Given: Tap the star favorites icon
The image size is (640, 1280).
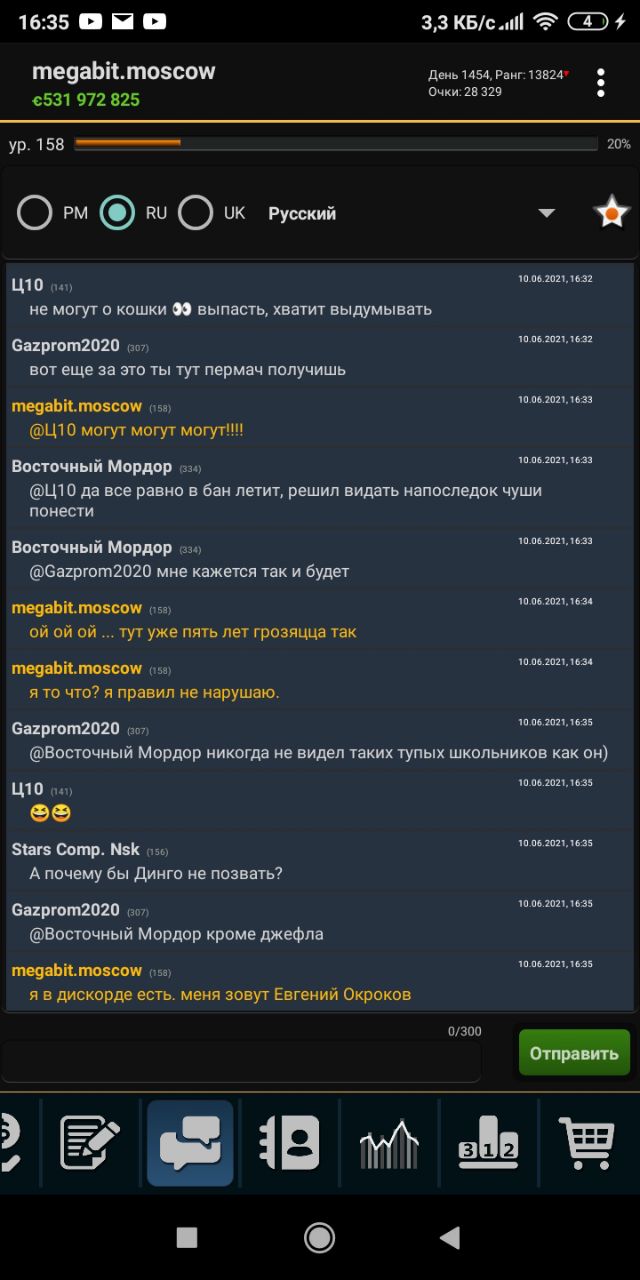Looking at the screenshot, I should (611, 213).
